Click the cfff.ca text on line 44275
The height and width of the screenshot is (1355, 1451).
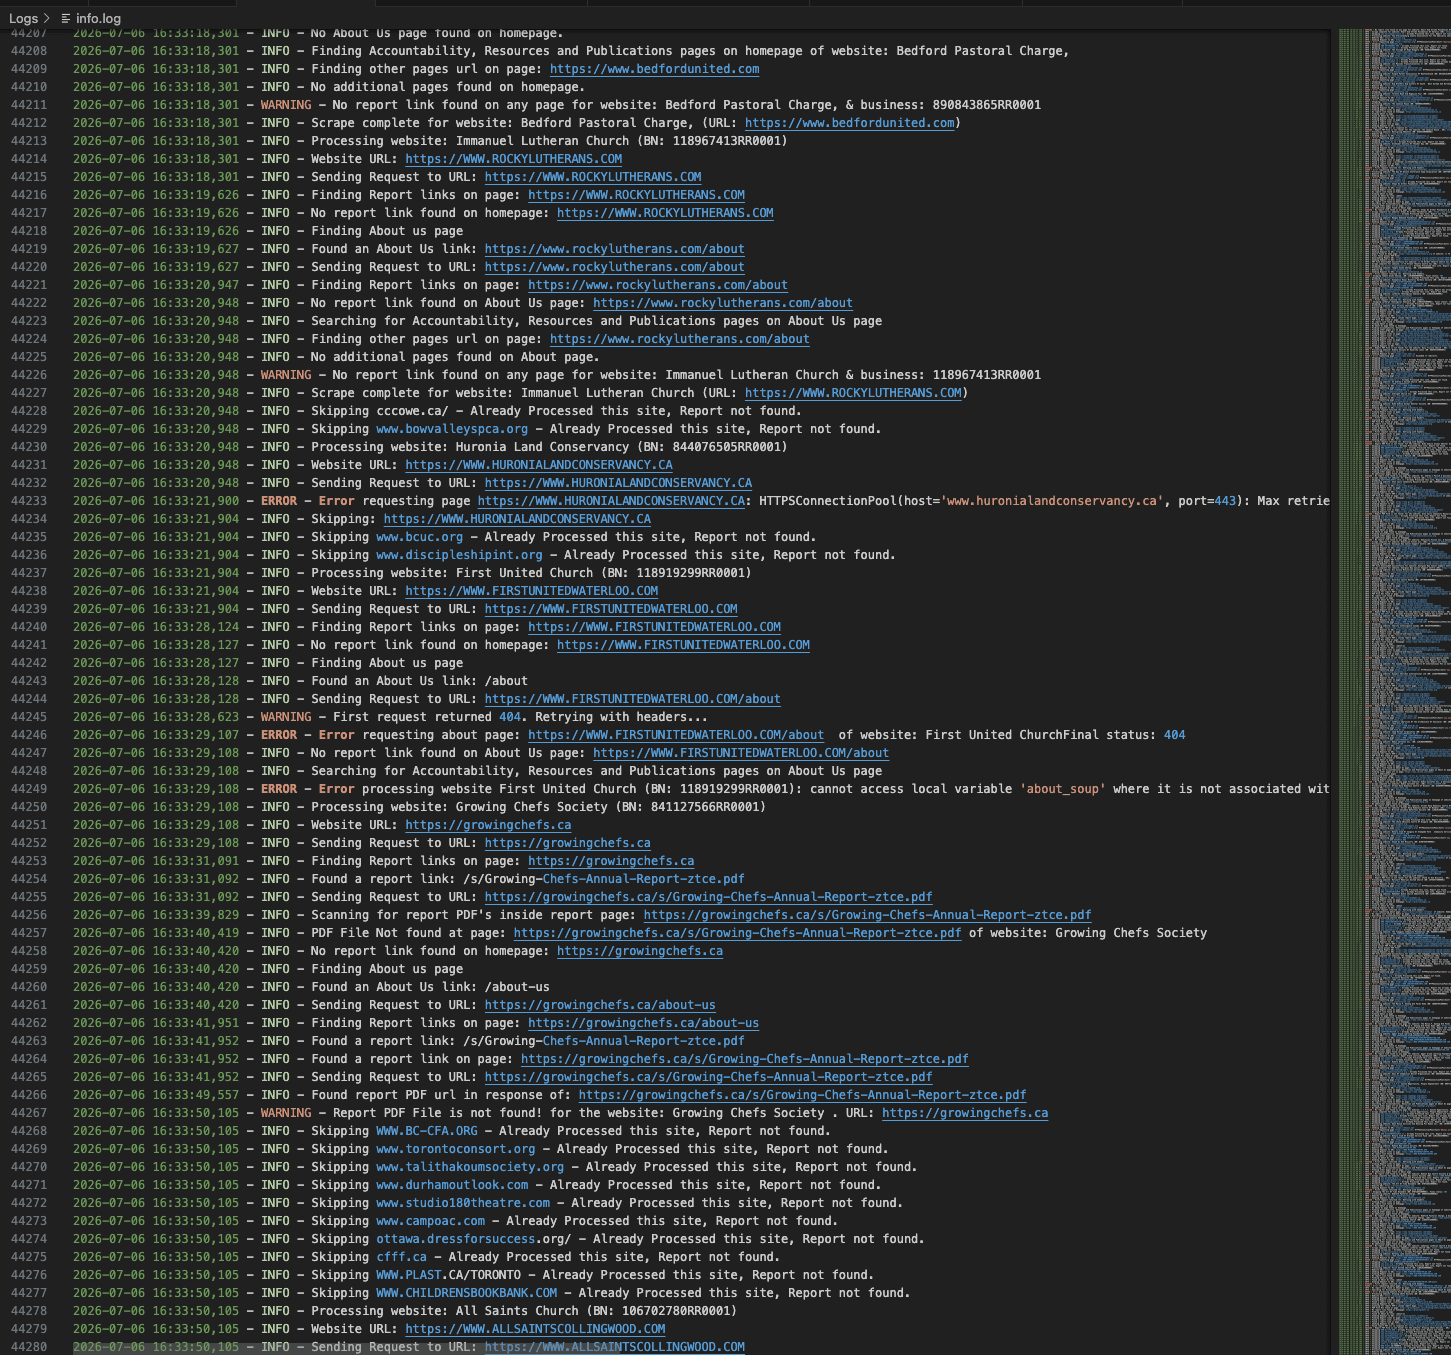point(402,1257)
